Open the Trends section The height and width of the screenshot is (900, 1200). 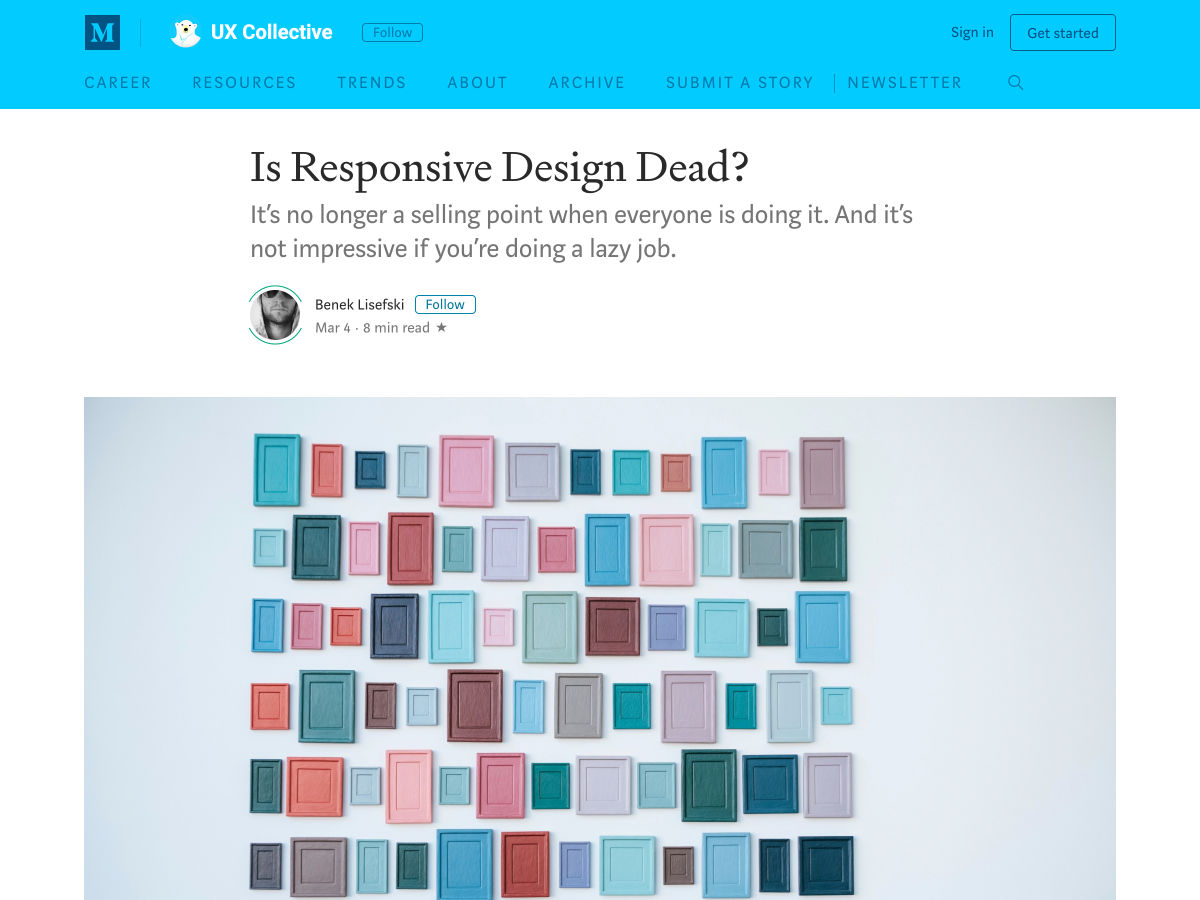372,83
